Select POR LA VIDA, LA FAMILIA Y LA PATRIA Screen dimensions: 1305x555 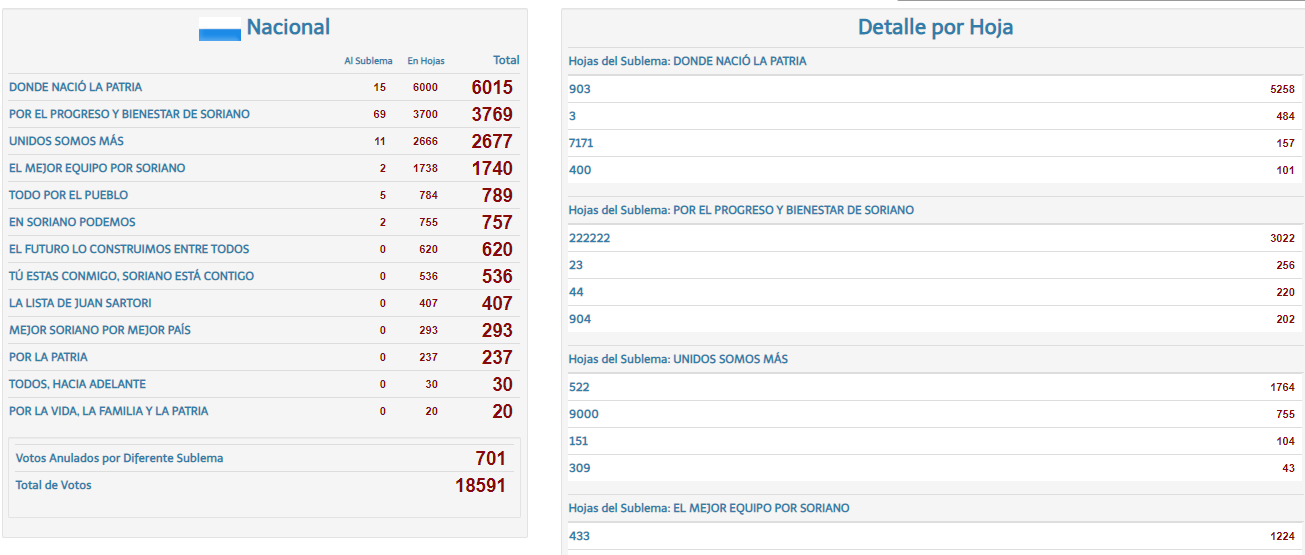(108, 411)
